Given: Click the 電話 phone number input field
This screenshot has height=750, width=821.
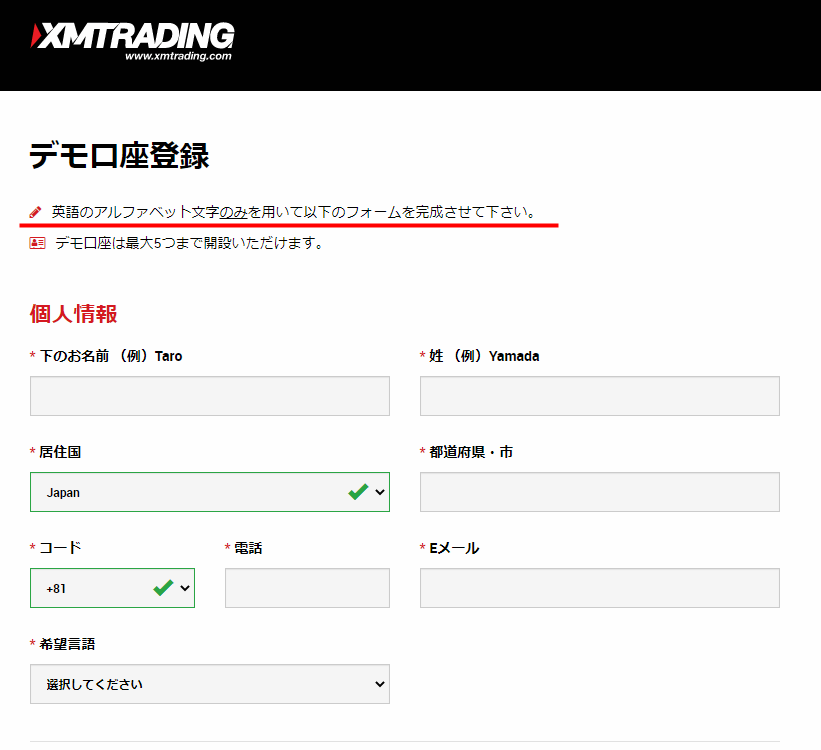Looking at the screenshot, I should click(307, 588).
